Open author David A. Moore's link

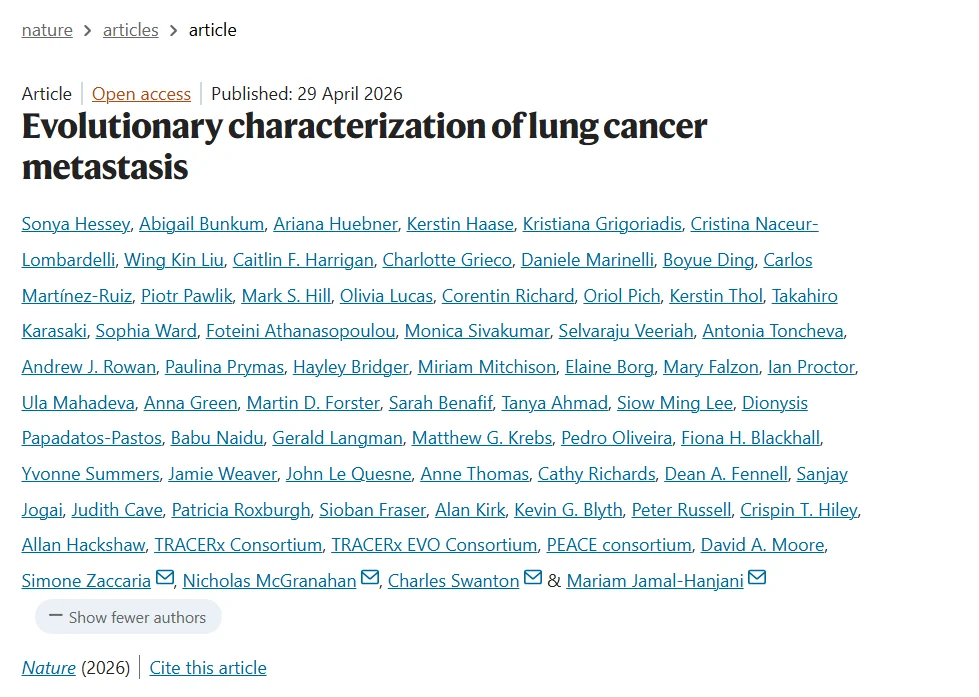762,545
